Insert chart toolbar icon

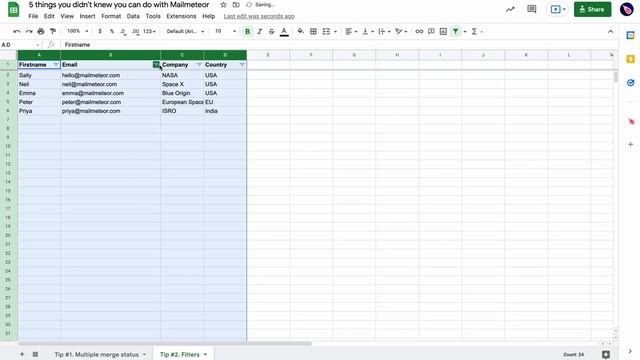pos(443,31)
